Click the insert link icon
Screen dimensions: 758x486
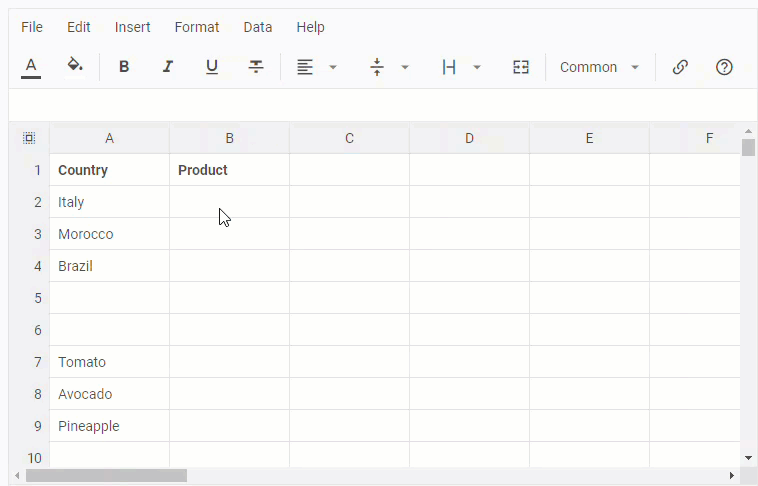click(680, 67)
